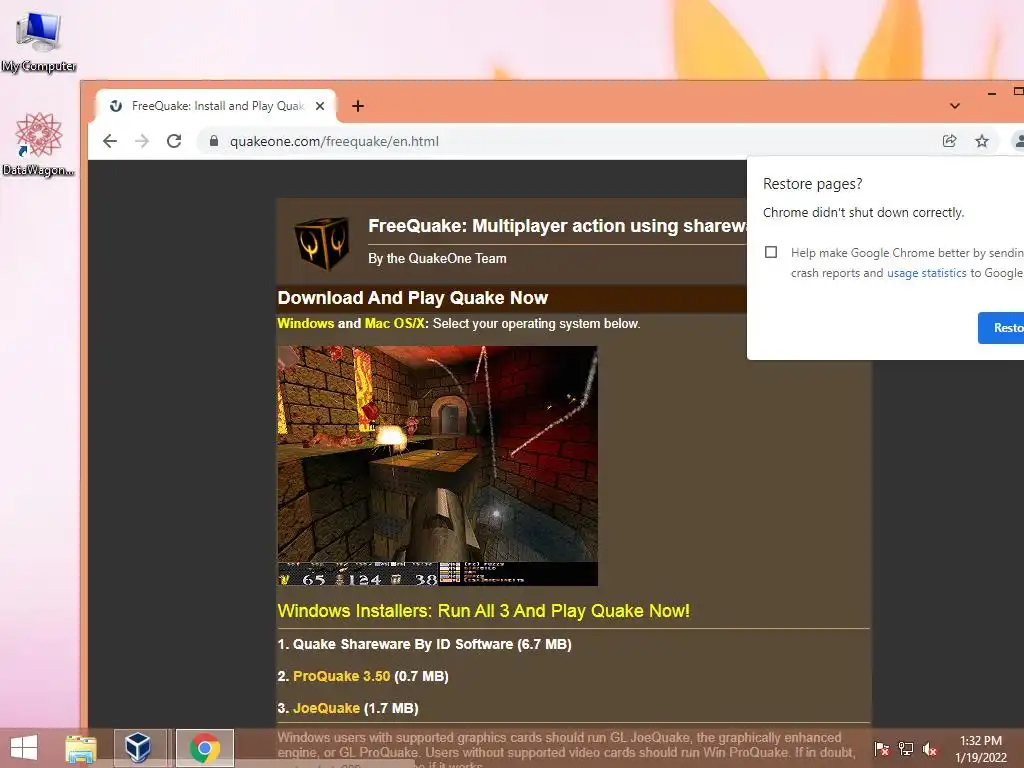Viewport: 1024px width, 768px height.
Task: Open the JoeQuake download link
Action: (x=327, y=708)
